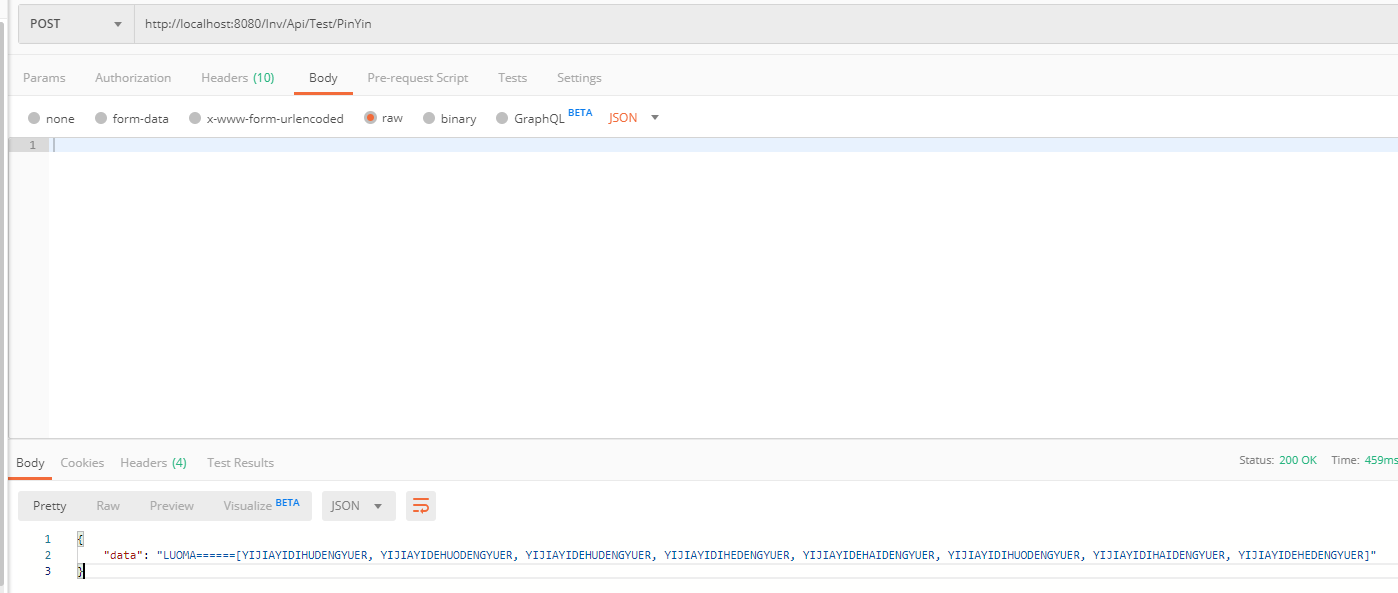Open the response JSON format dropdown

pos(358,506)
